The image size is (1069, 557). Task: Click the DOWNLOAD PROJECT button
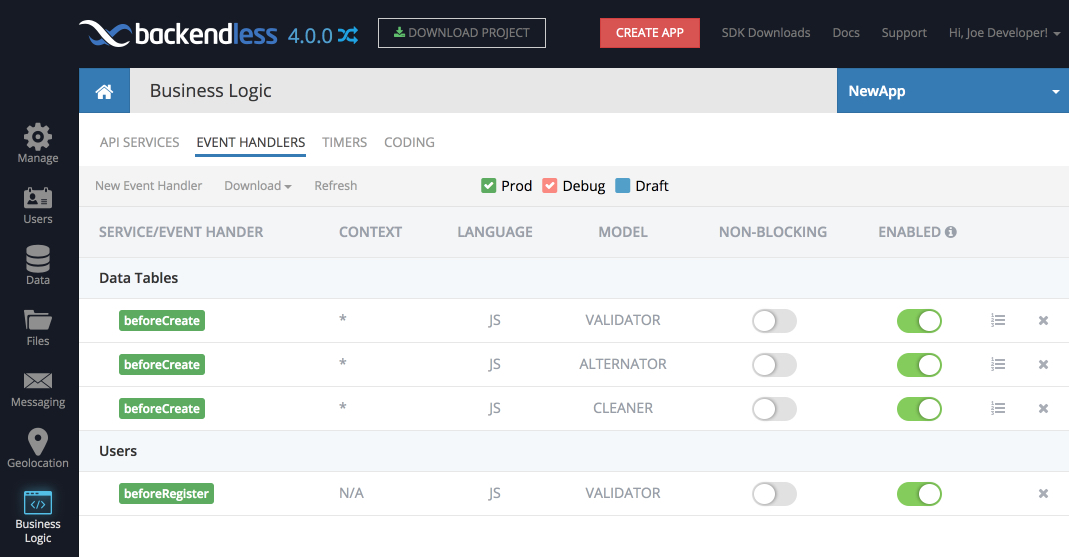(x=462, y=33)
